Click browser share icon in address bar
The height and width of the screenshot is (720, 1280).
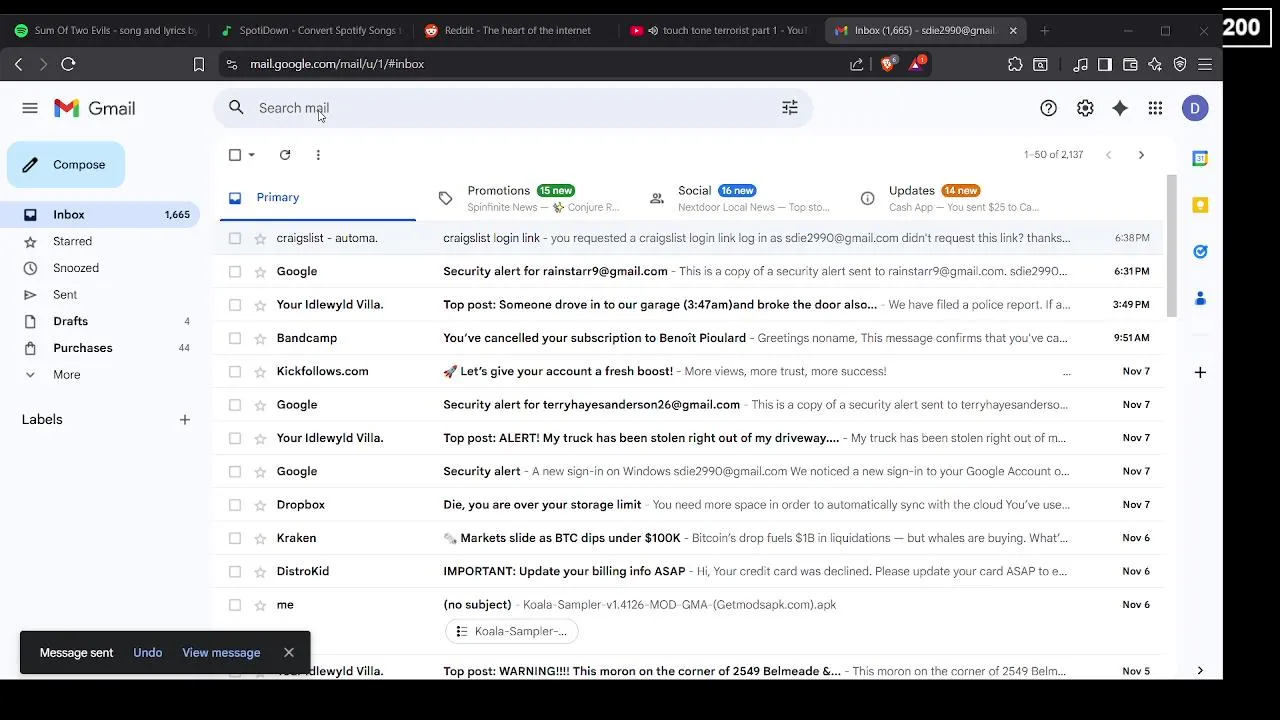(x=857, y=64)
